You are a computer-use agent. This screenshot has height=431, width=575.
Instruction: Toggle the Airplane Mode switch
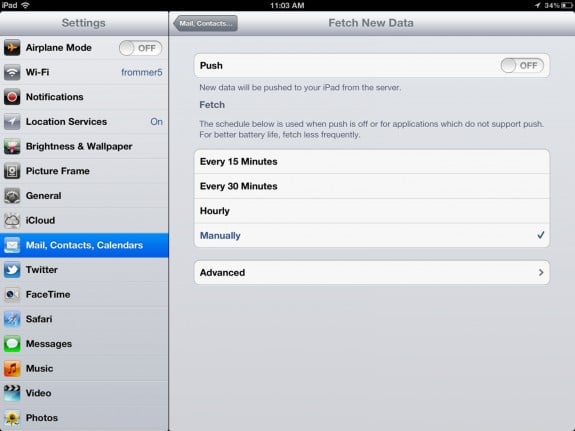(140, 48)
